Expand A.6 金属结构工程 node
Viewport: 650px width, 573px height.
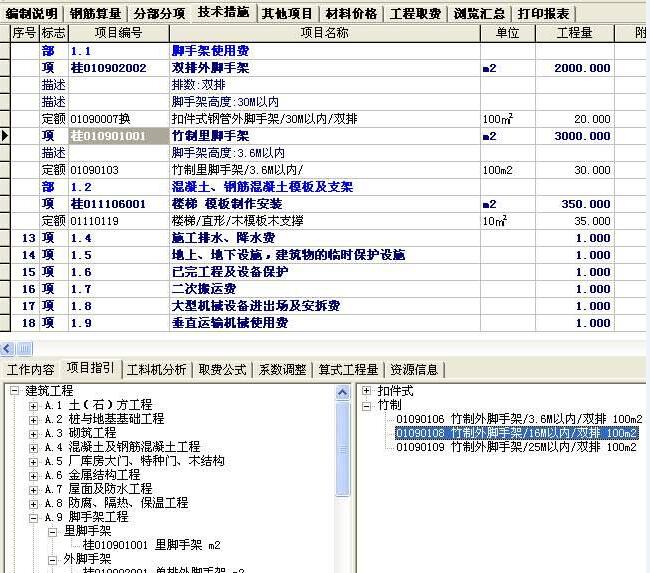[34, 476]
